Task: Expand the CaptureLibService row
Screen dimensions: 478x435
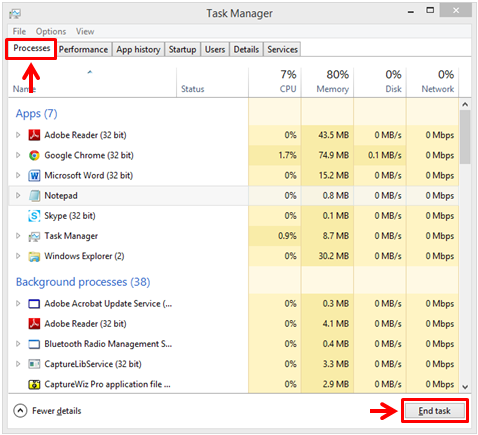Action: (18, 364)
